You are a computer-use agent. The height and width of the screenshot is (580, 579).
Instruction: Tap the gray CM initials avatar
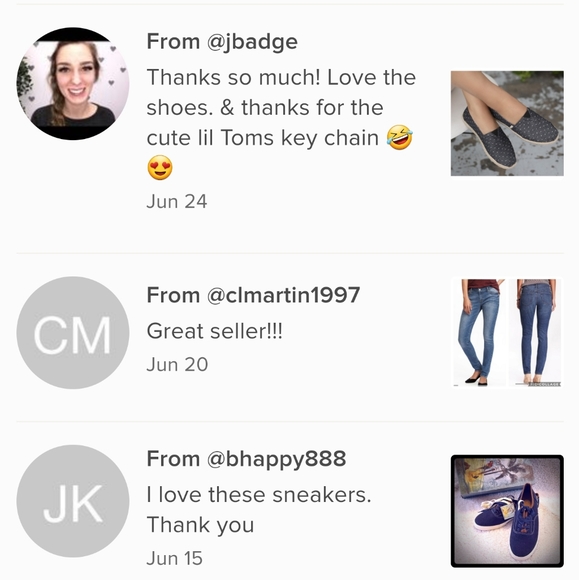tap(73, 333)
